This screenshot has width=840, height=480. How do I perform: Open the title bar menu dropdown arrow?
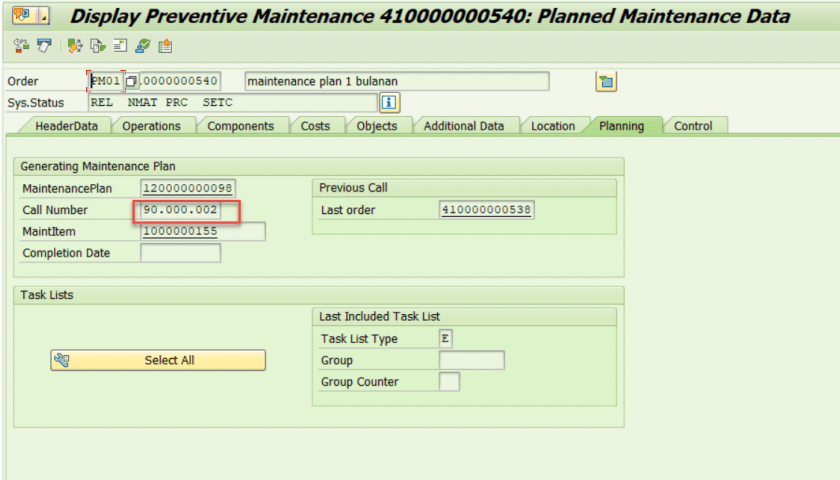click(44, 16)
